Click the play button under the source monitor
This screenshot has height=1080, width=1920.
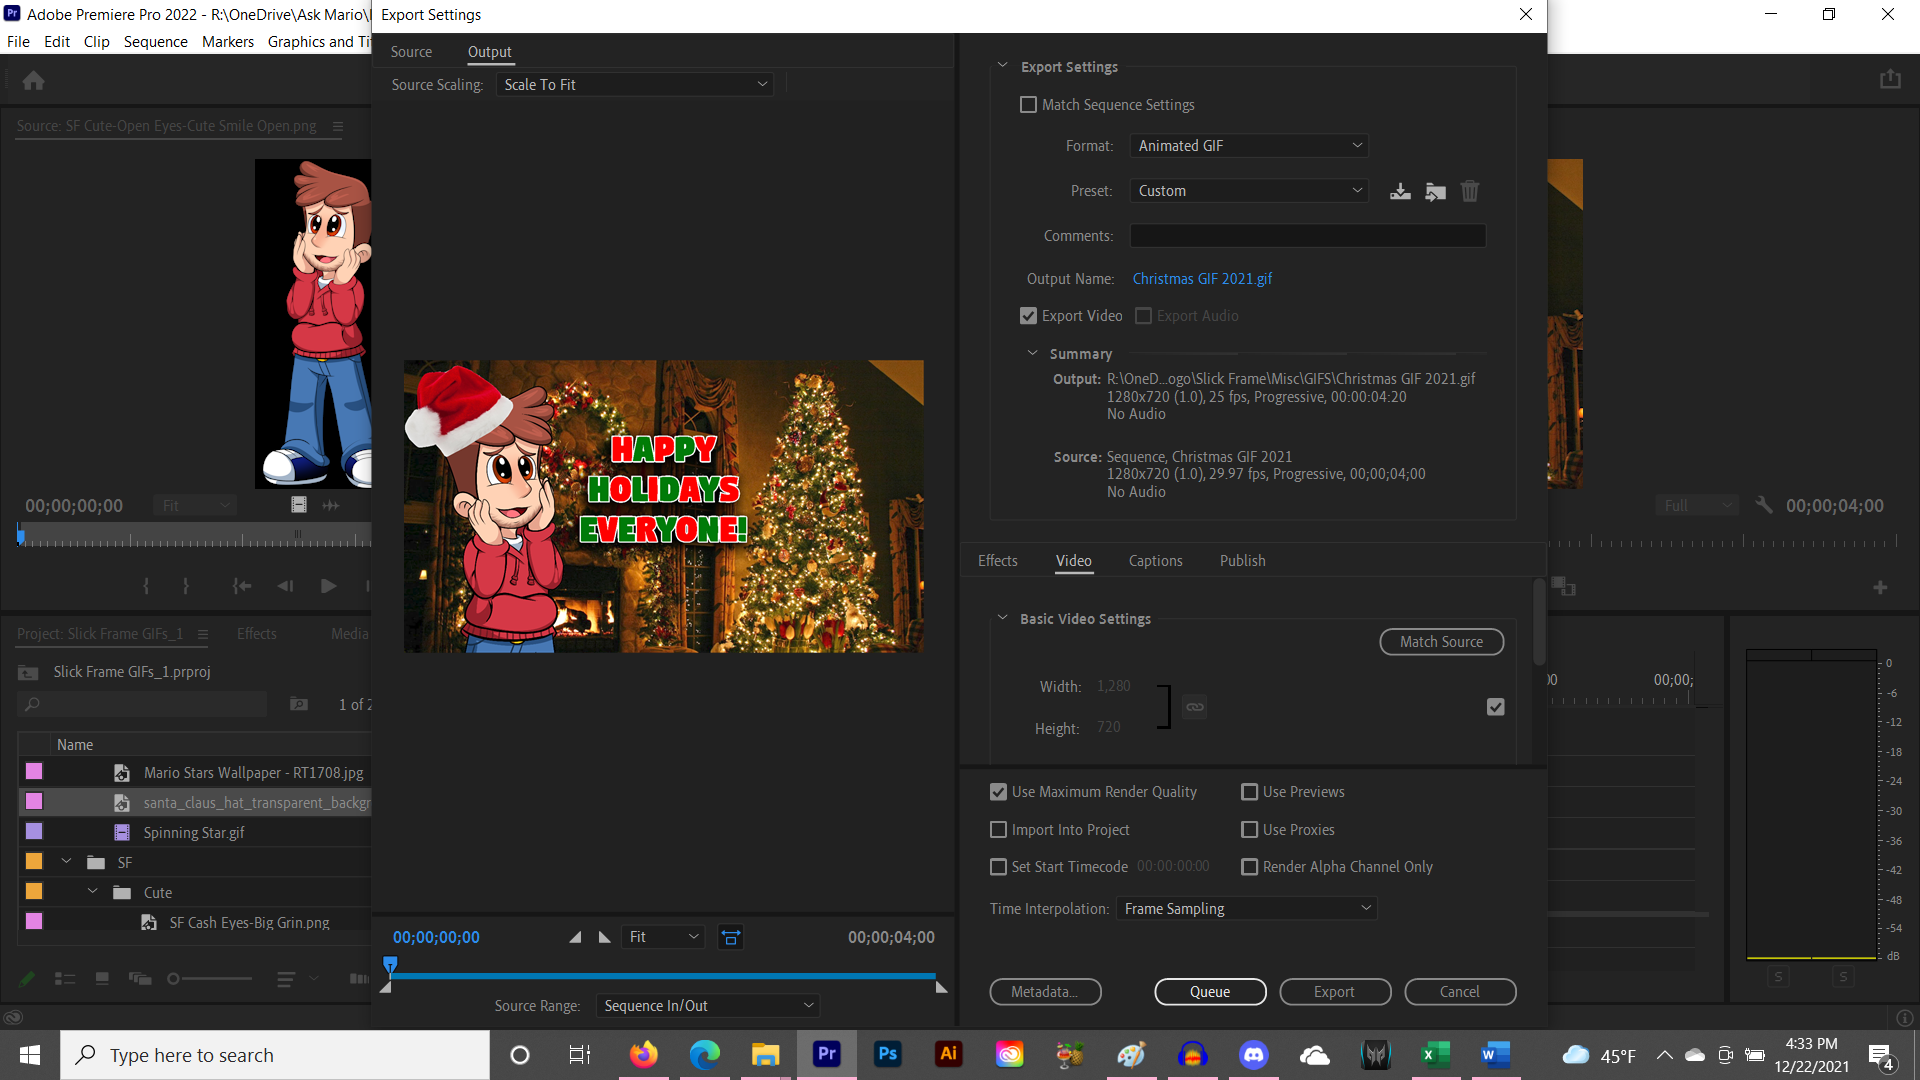pos(328,586)
